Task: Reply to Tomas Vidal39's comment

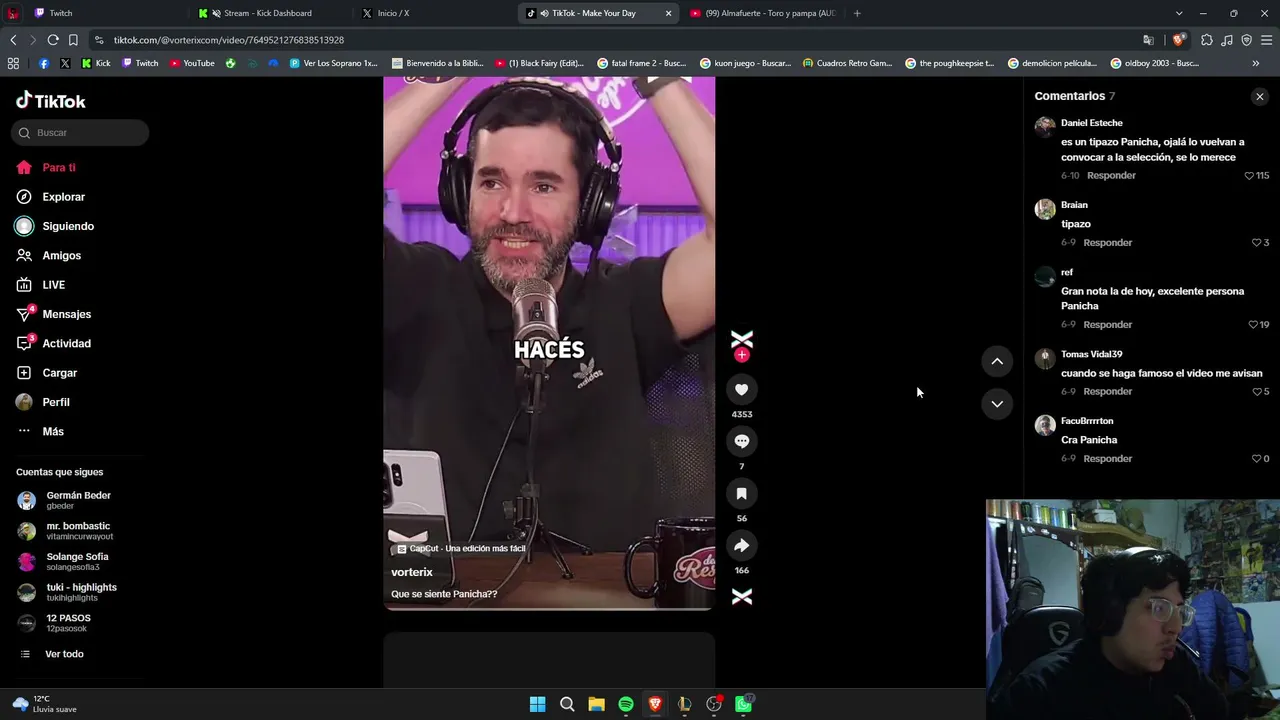Action: point(1107,391)
